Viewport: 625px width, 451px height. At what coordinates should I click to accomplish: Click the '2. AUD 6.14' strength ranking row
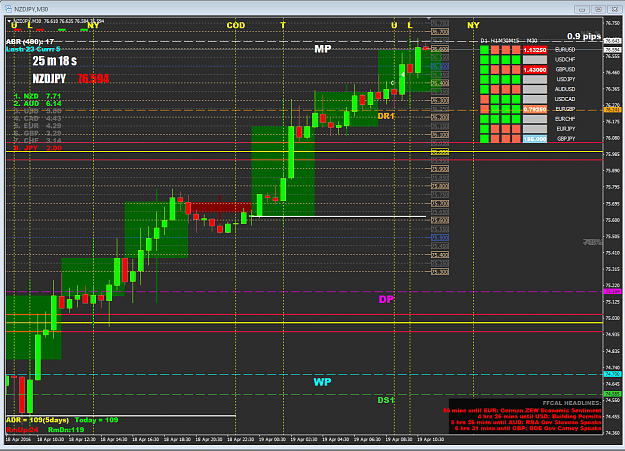pyautogui.click(x=37, y=103)
